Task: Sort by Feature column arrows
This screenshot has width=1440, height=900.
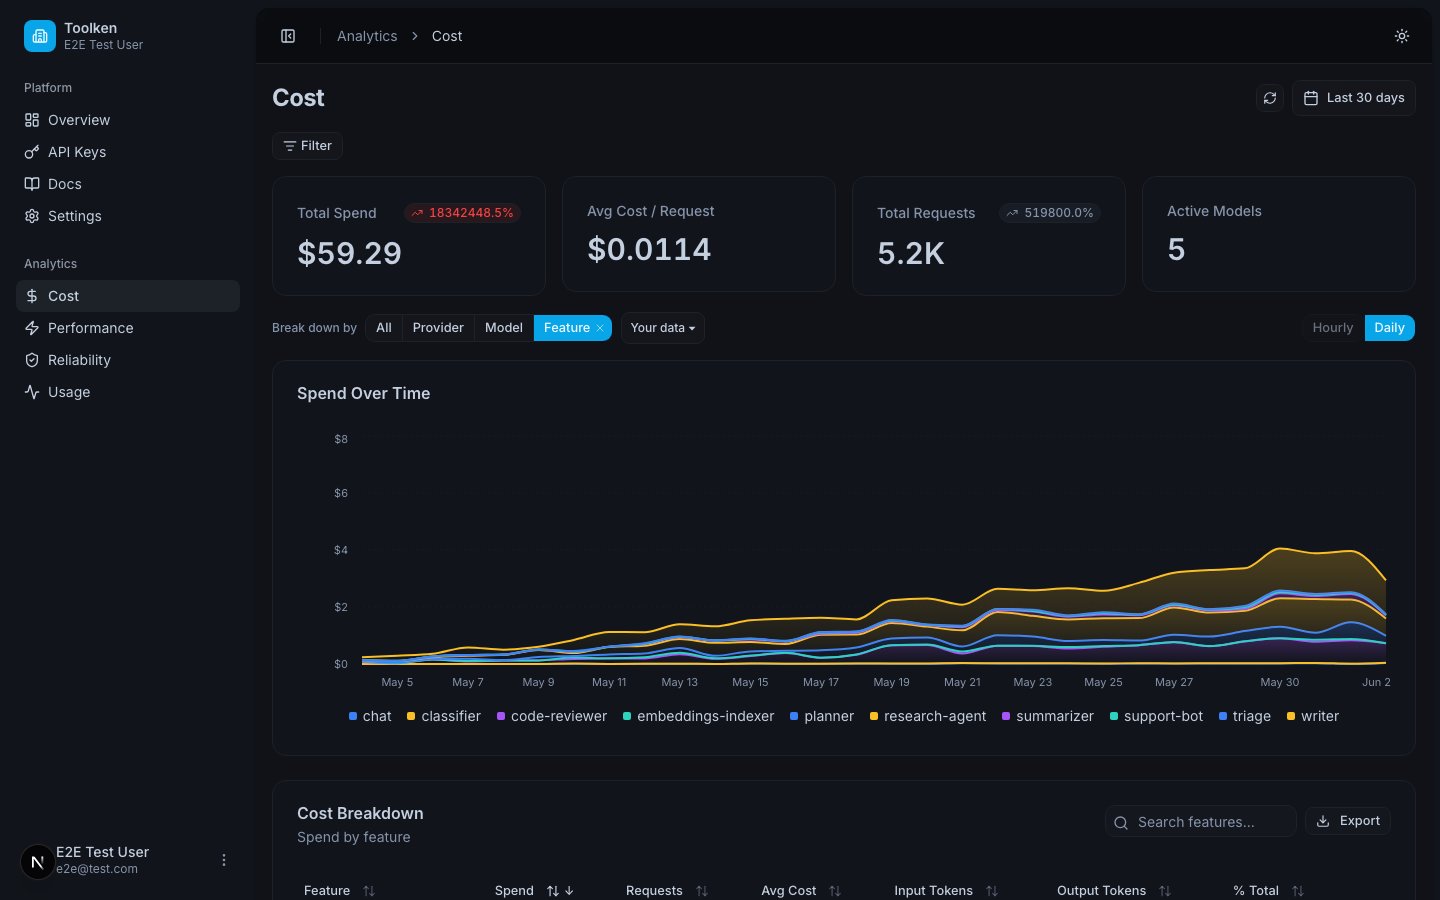Action: tap(369, 891)
